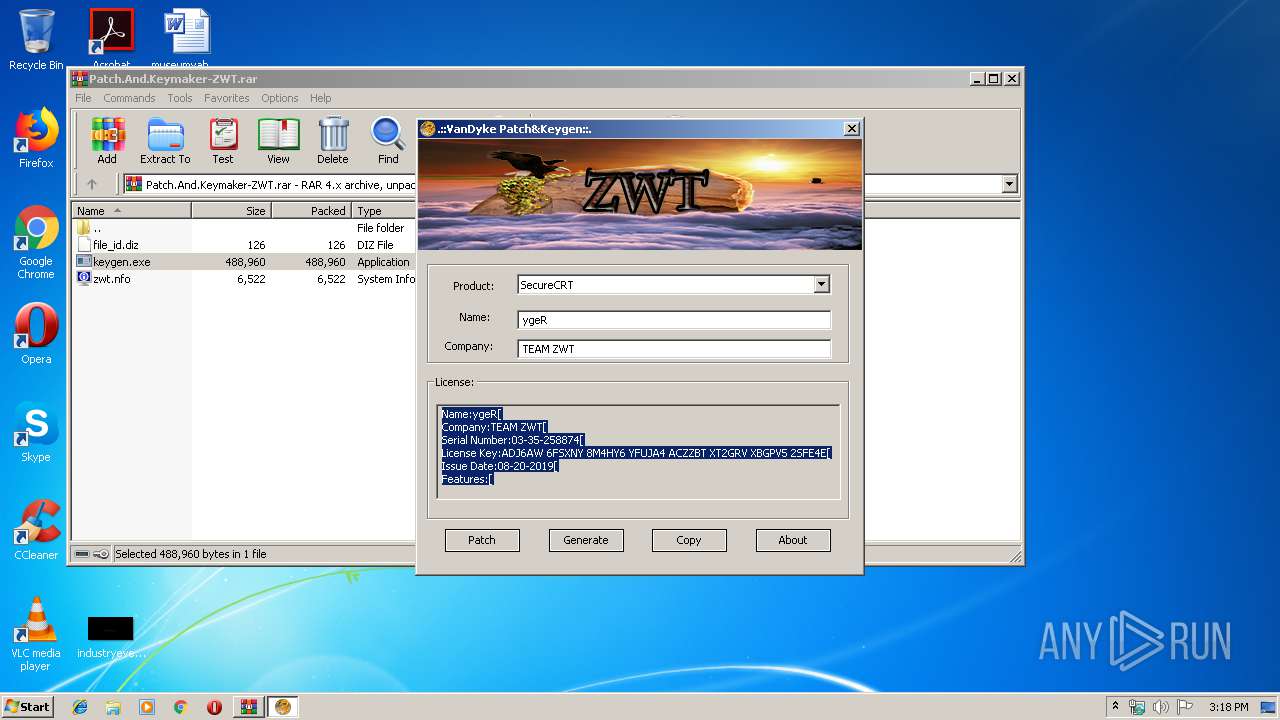Open the Firefox desktop icon
1280x720 pixels.
pyautogui.click(x=36, y=138)
